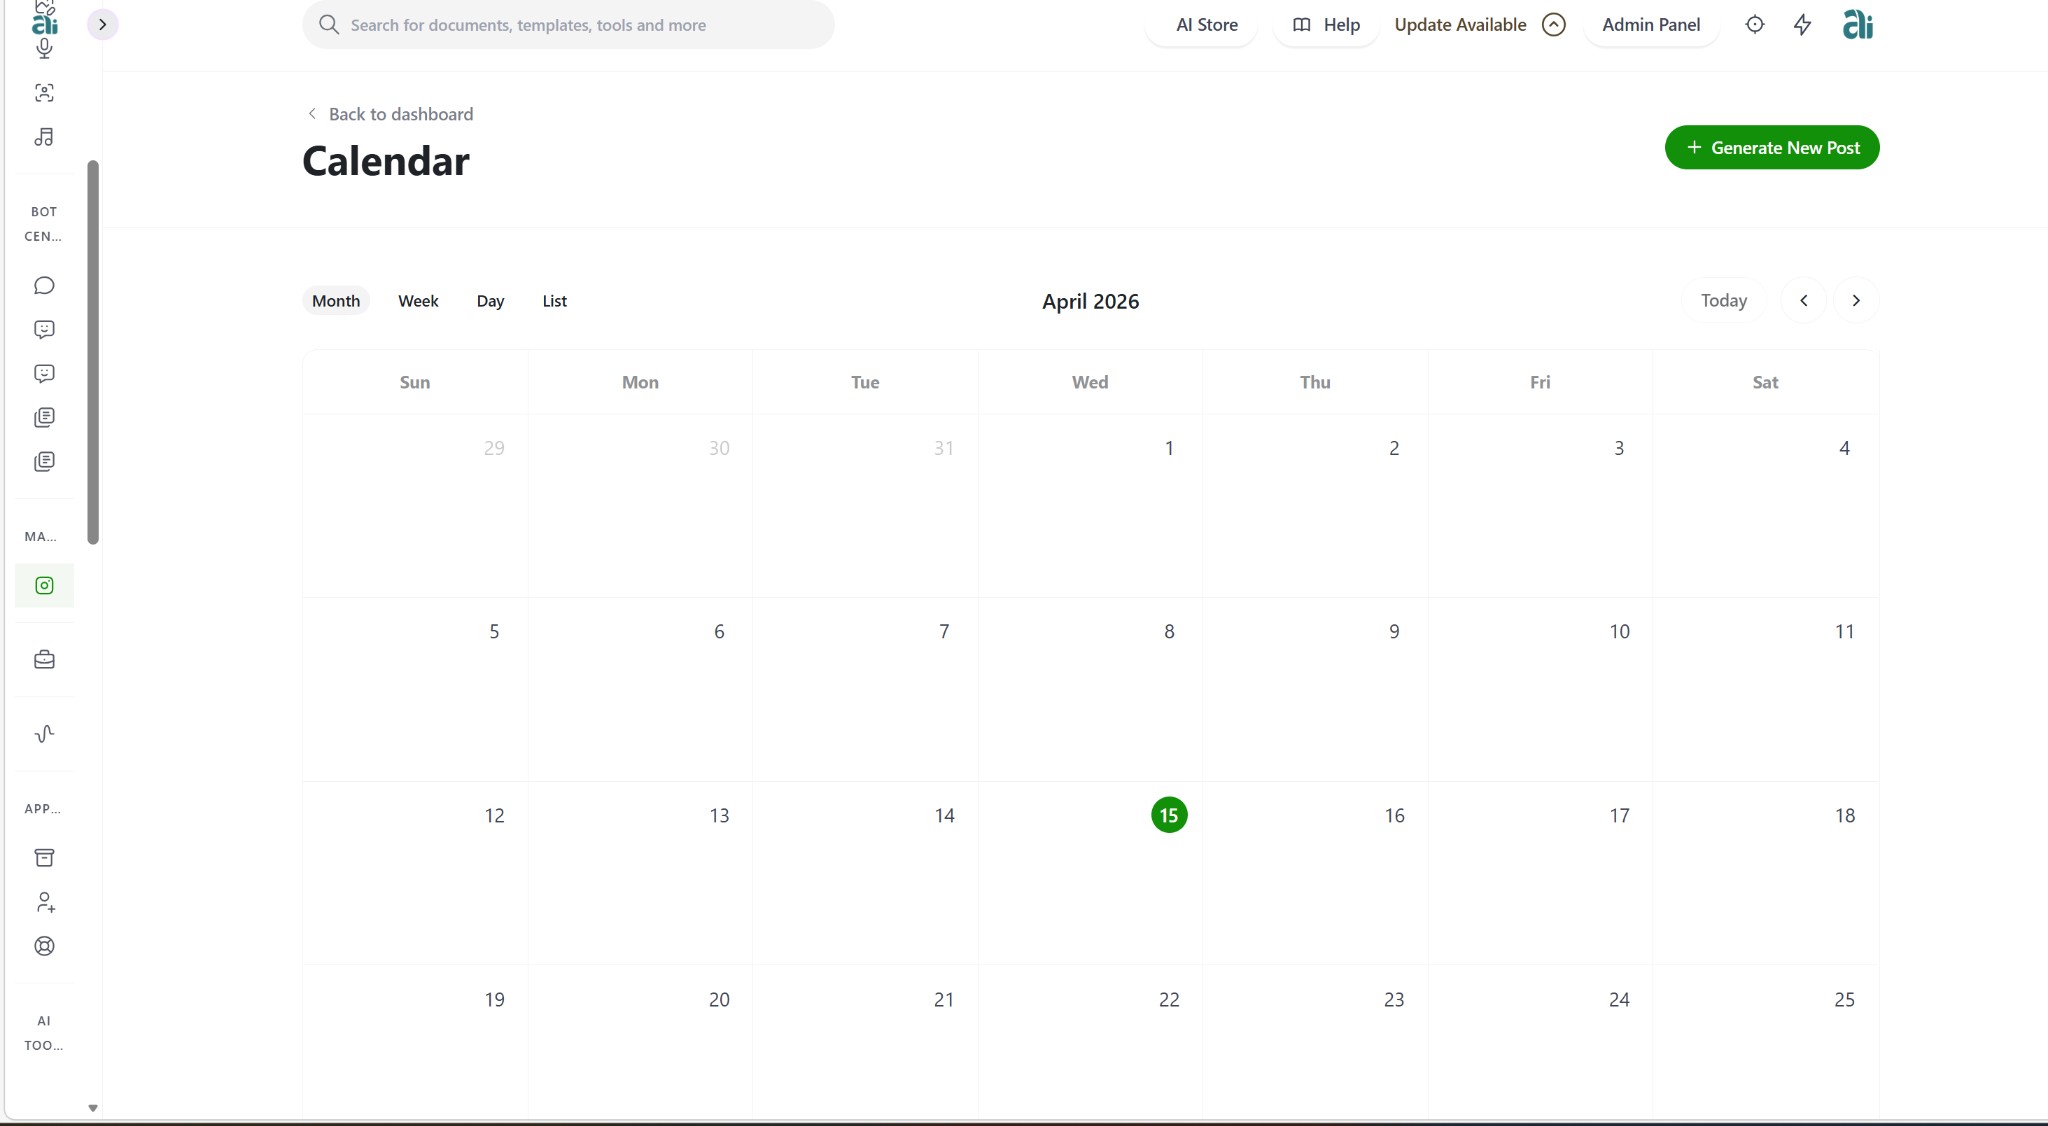Open the chat bubble sidebar icon
Viewport: 2048px width, 1126px height.
44,286
